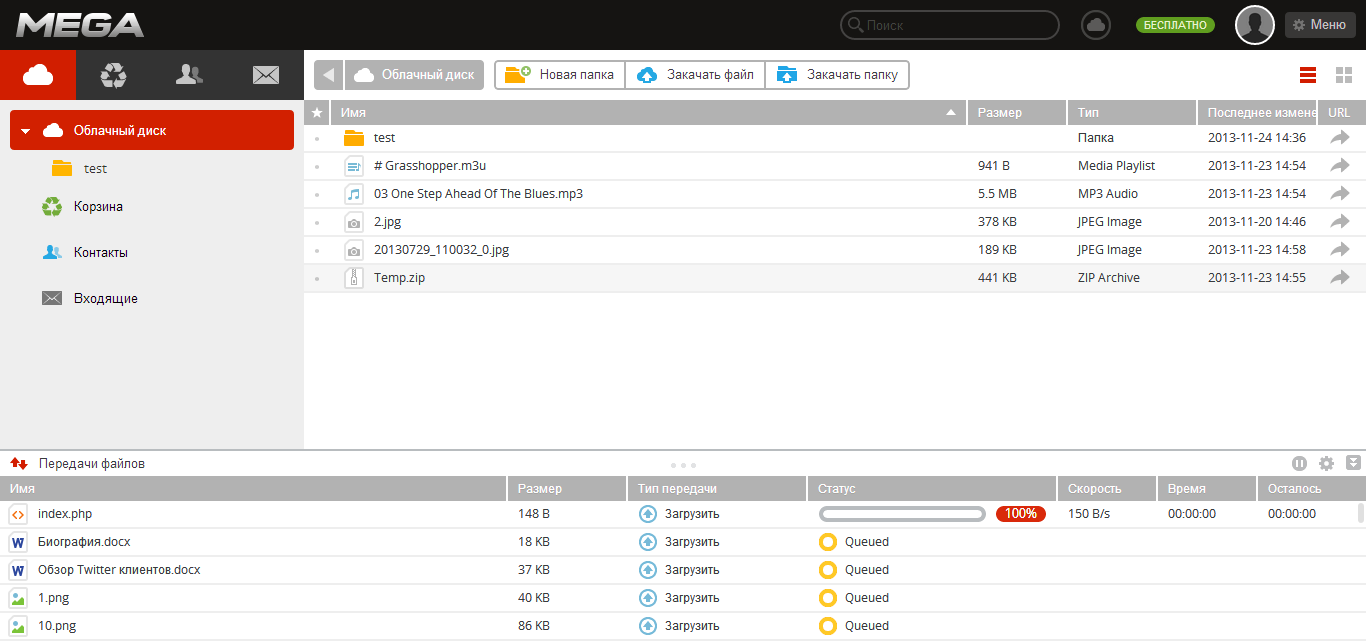Toggle favorite dot for 2.jpg

pyautogui.click(x=317, y=222)
